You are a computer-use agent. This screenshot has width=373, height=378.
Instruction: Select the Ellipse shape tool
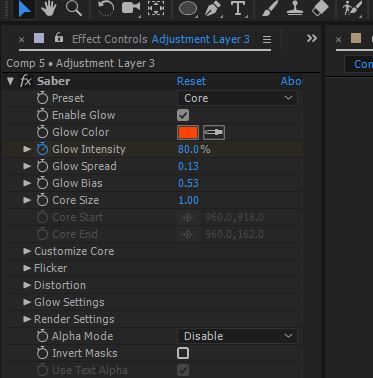(188, 9)
